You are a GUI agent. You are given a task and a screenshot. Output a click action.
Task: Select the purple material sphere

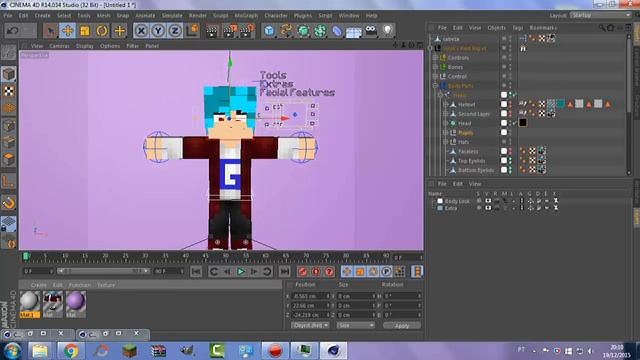[x=76, y=301]
